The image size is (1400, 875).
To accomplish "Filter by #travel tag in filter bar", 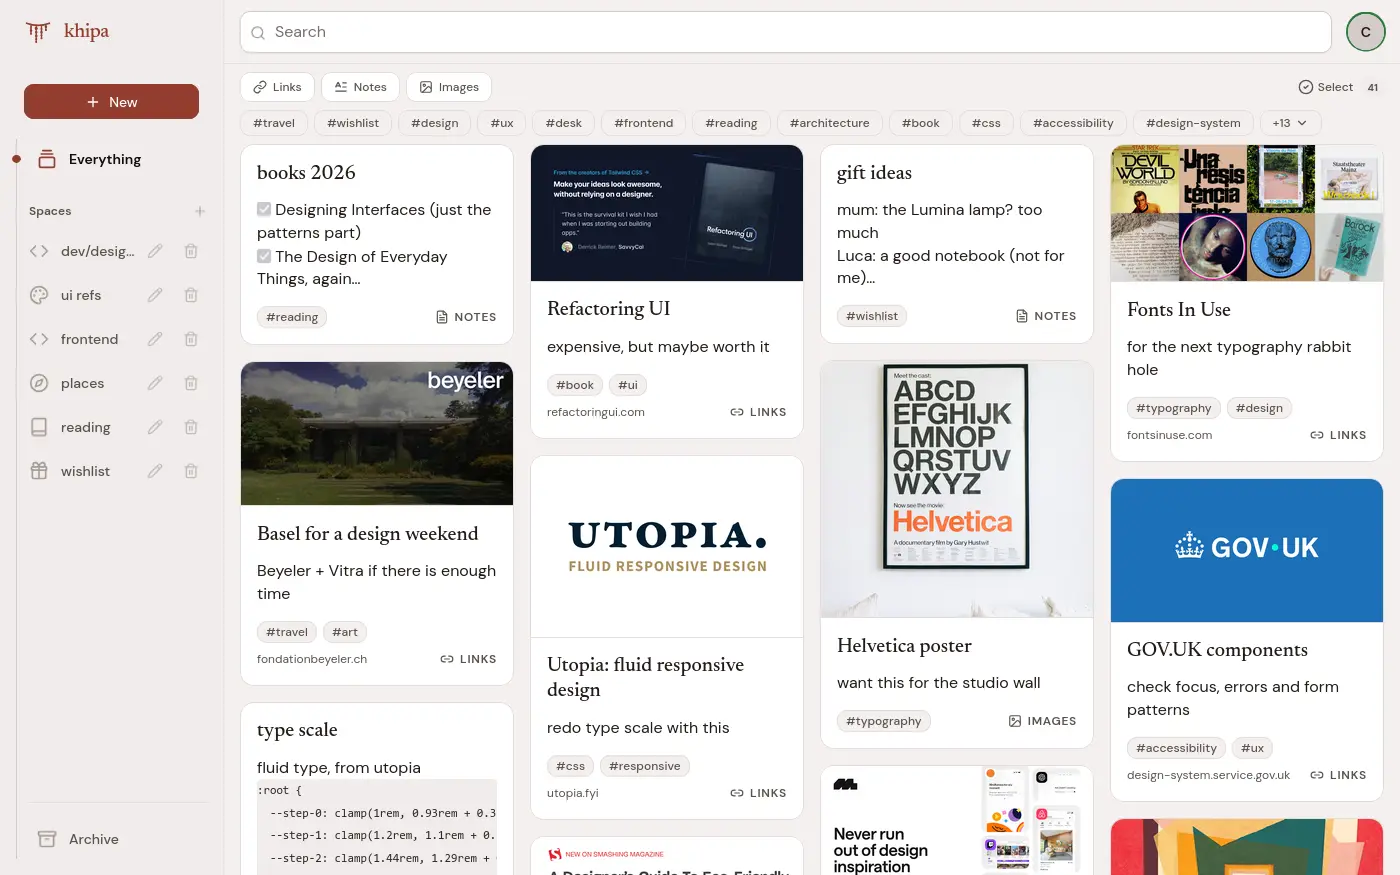I will coord(274,123).
